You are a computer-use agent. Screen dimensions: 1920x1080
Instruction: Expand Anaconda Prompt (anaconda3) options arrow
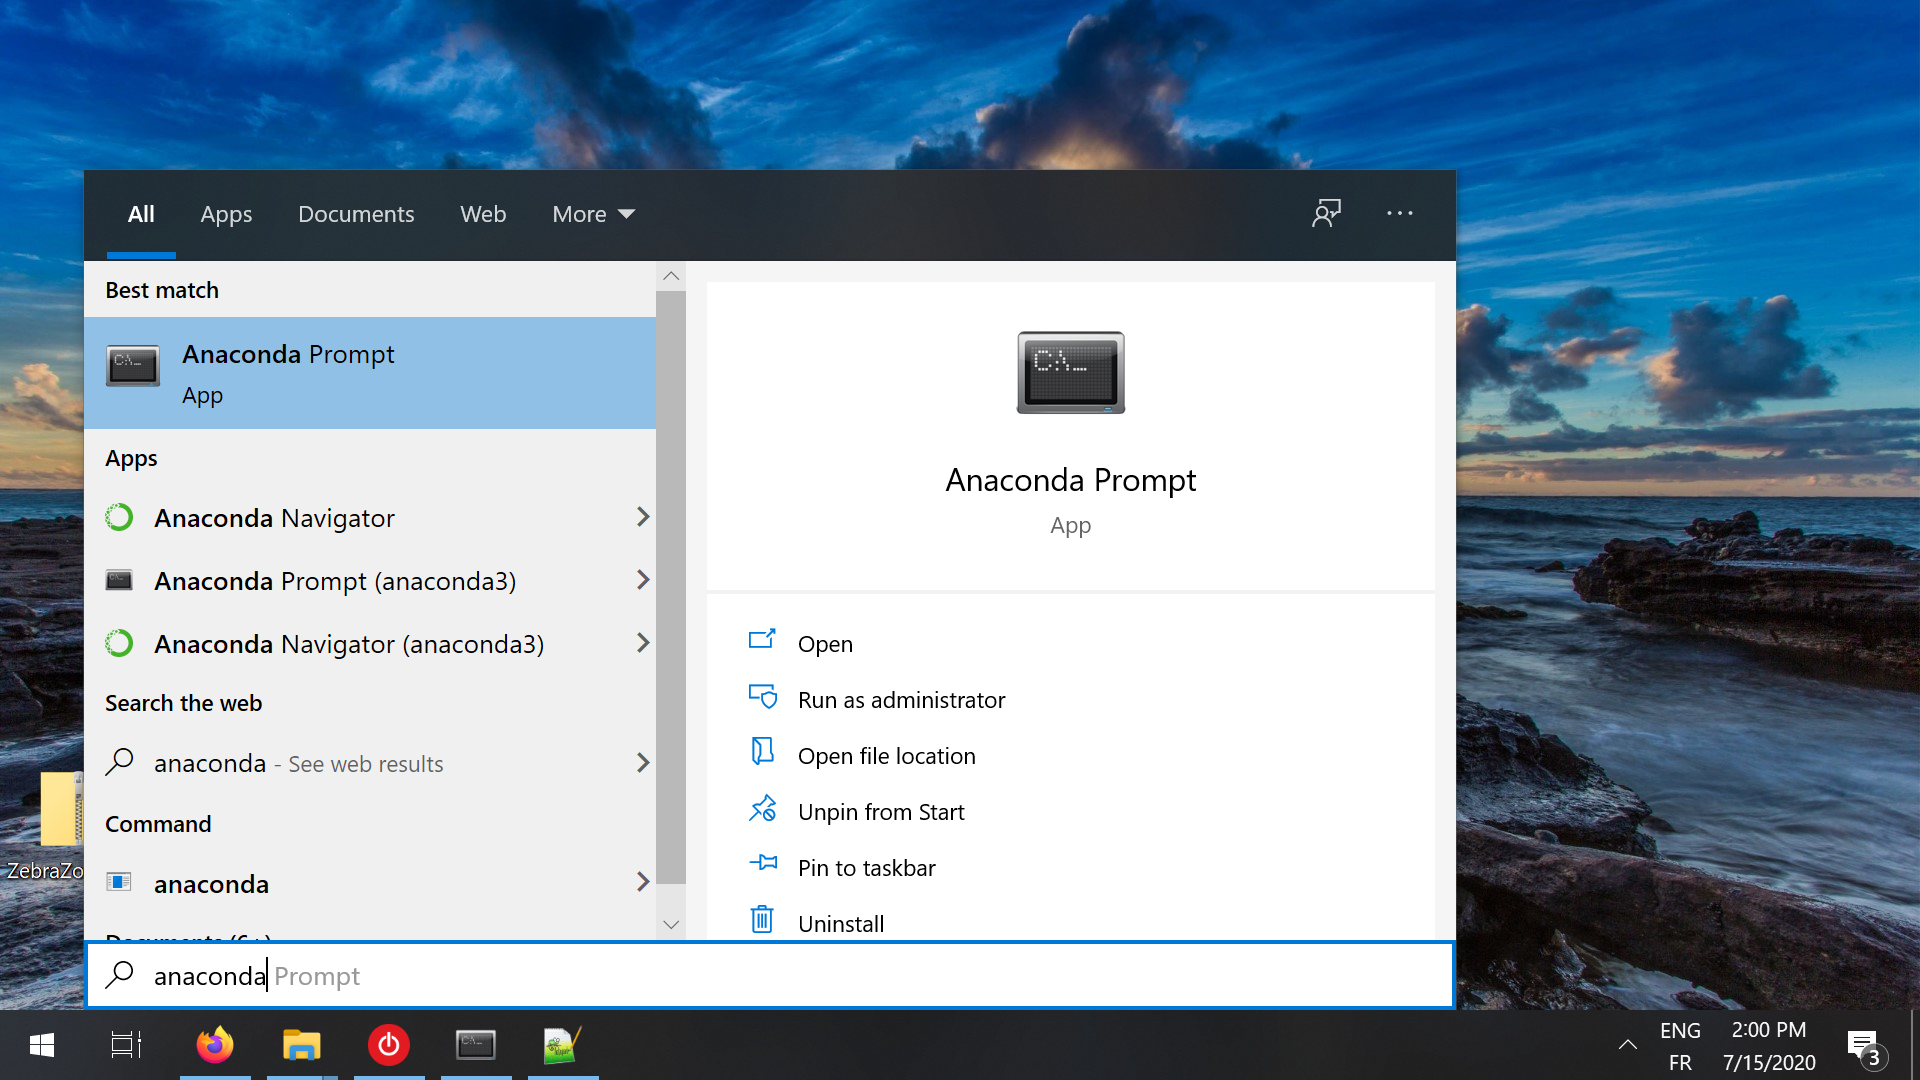point(643,580)
